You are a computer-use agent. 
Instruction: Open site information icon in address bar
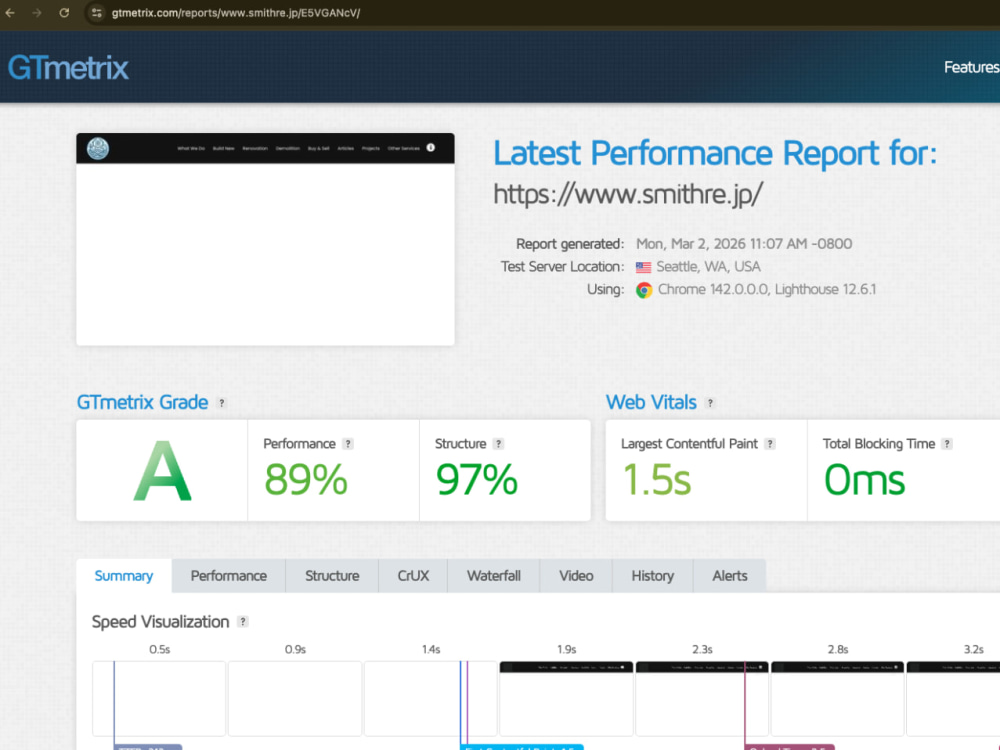(96, 13)
